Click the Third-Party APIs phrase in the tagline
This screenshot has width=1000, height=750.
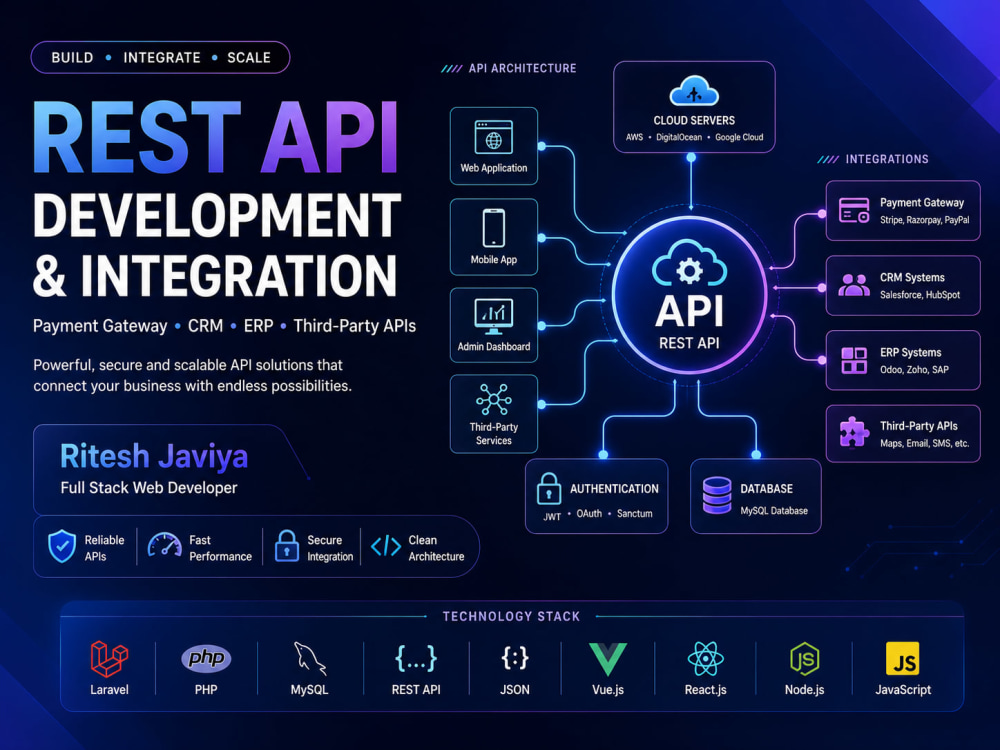click(x=355, y=326)
